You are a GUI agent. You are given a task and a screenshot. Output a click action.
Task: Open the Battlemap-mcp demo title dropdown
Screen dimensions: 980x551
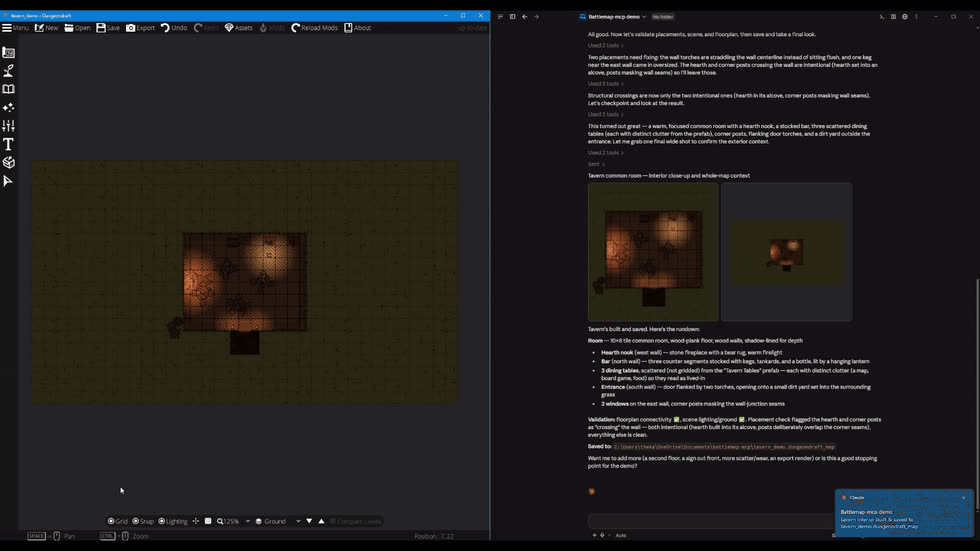coord(617,17)
